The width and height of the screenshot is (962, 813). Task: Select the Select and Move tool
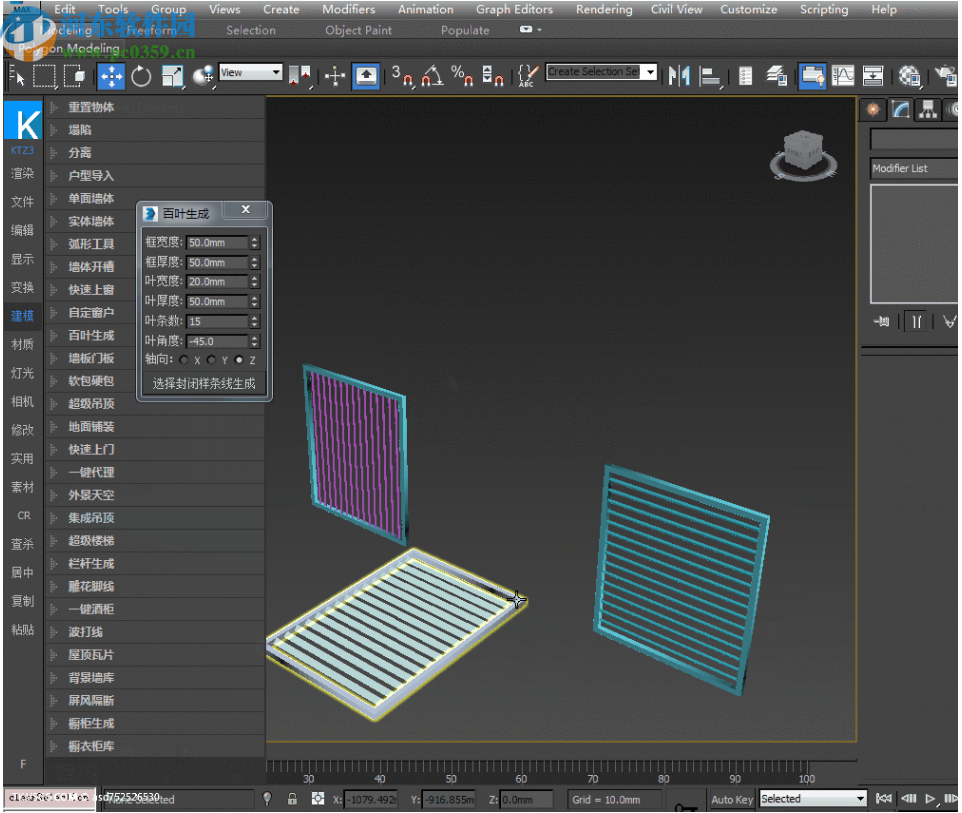click(x=111, y=77)
